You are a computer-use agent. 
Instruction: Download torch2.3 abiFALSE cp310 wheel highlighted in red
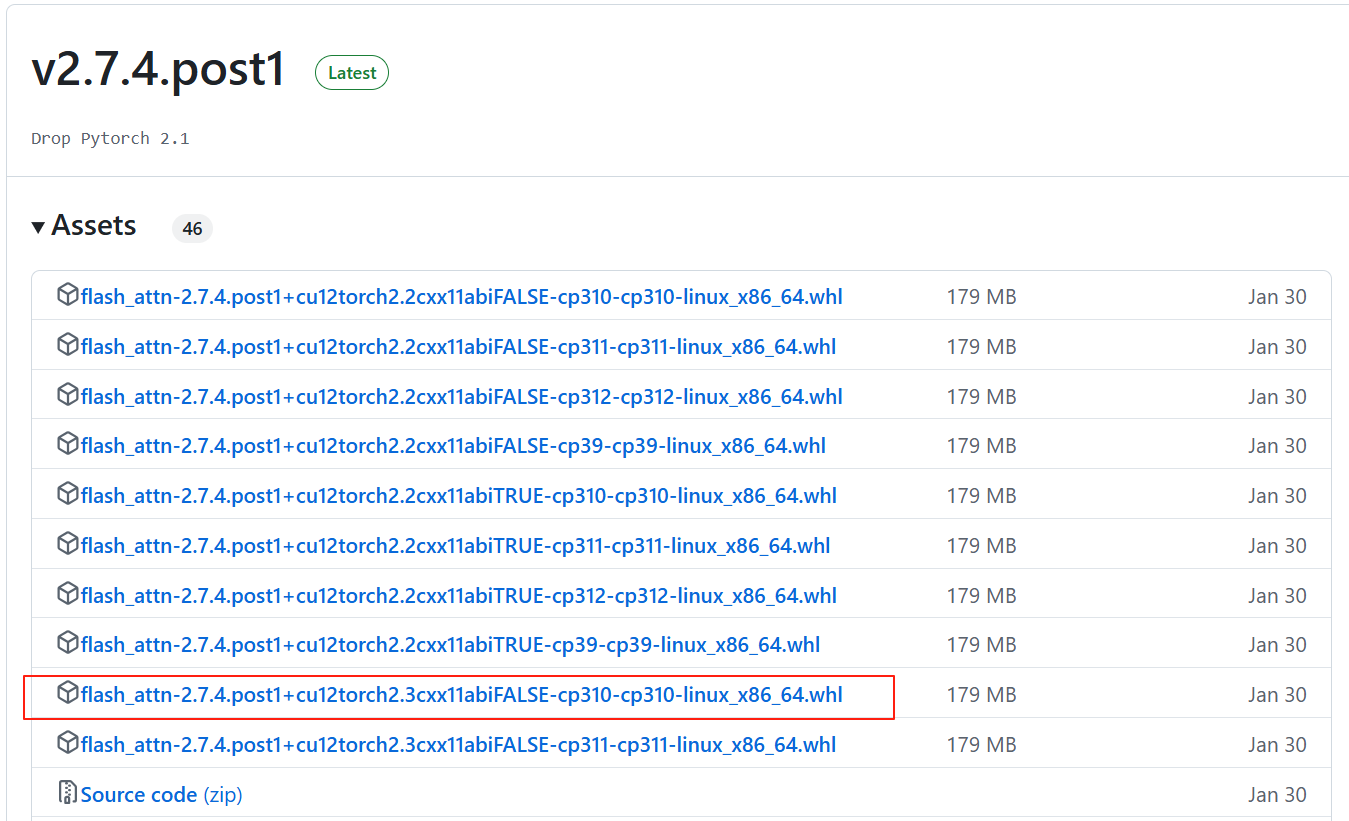461,695
